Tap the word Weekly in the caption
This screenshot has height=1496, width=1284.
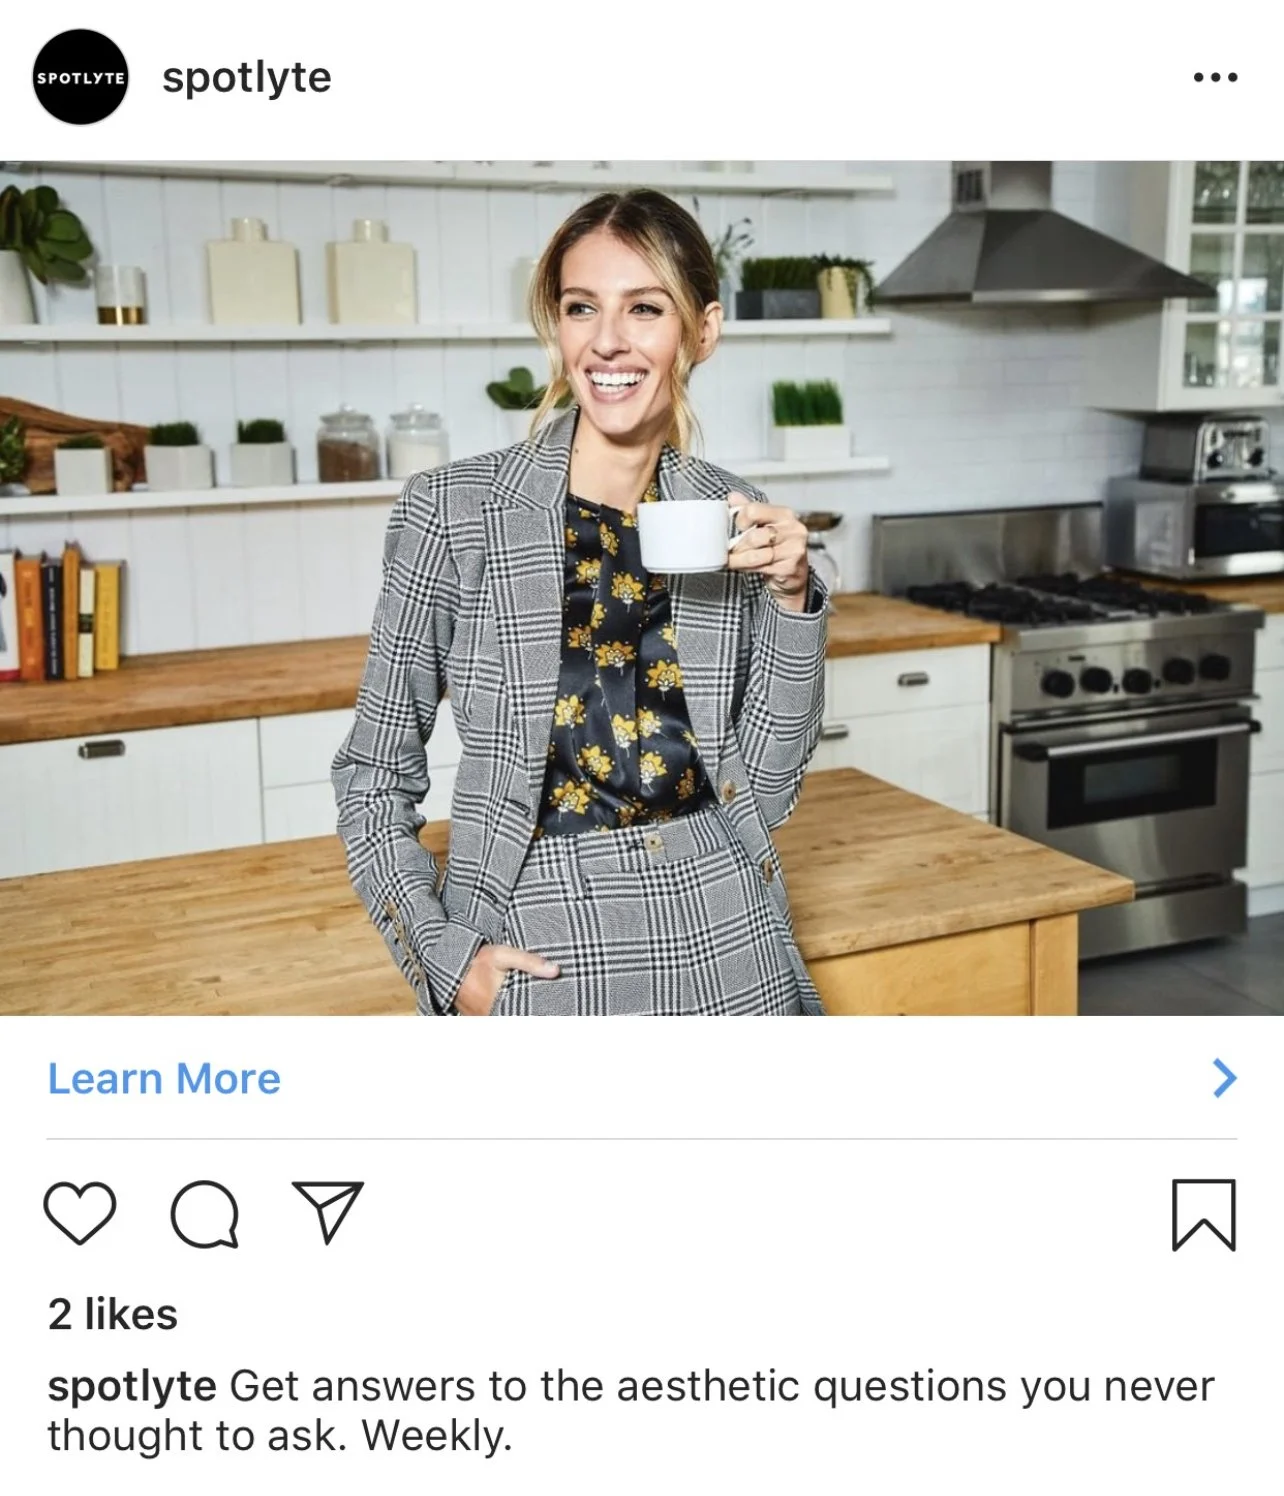click(x=437, y=1436)
